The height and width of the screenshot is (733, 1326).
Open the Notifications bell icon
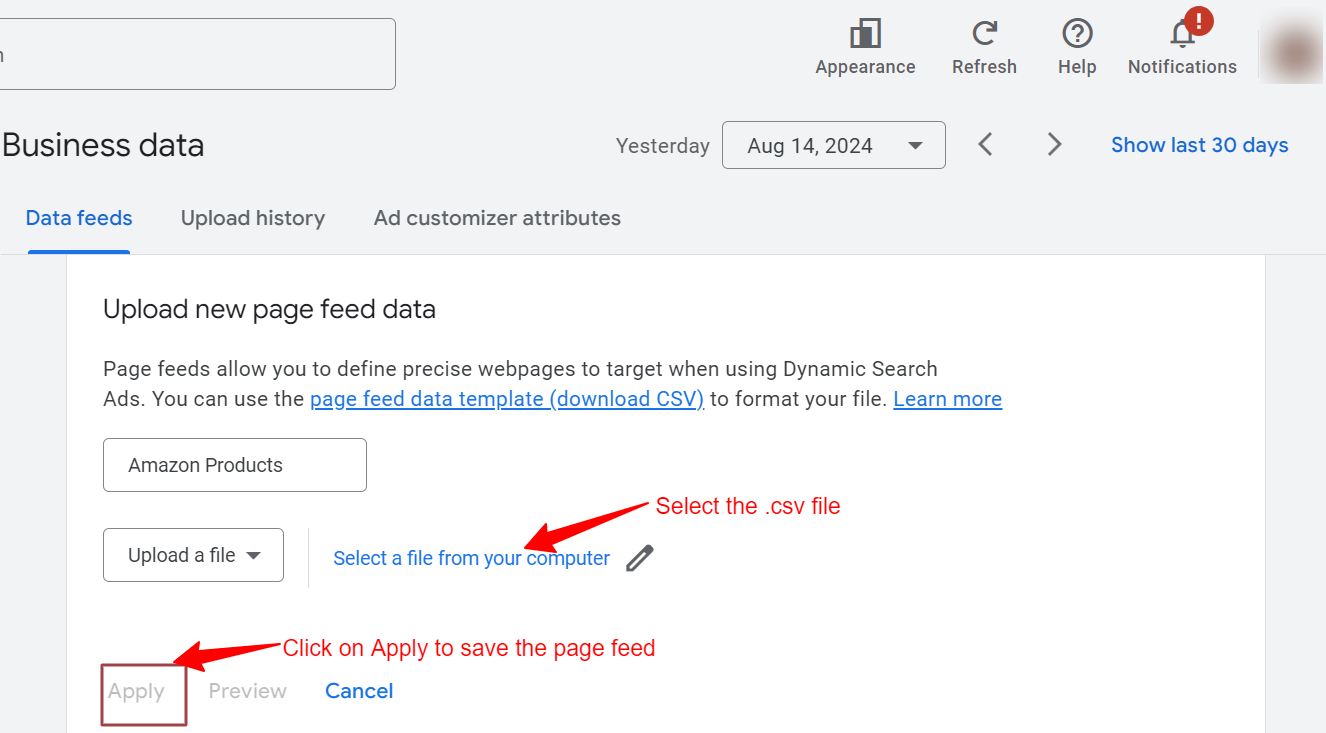click(1183, 33)
